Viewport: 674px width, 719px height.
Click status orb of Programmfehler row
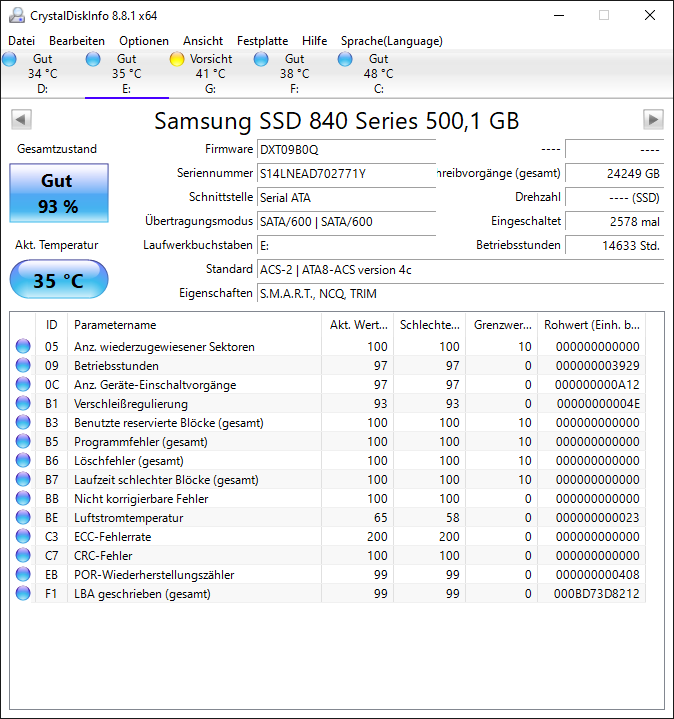[23, 442]
